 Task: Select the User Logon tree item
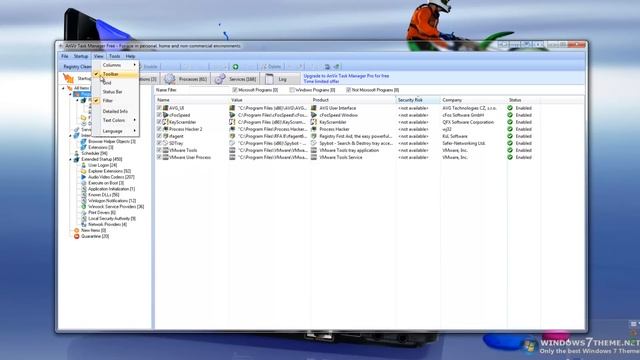pos(102,165)
